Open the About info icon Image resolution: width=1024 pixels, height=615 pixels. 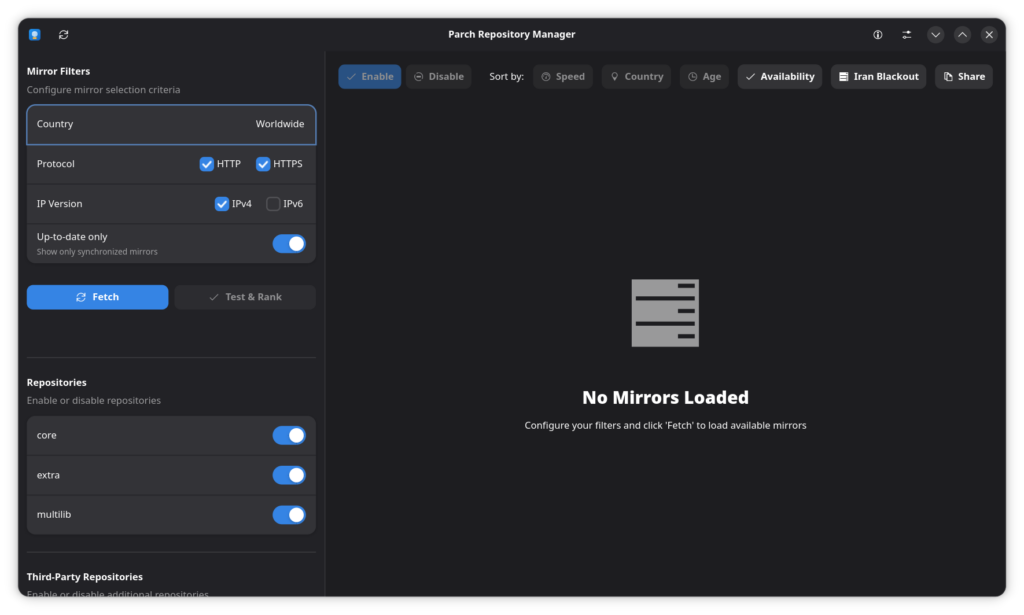[878, 35]
